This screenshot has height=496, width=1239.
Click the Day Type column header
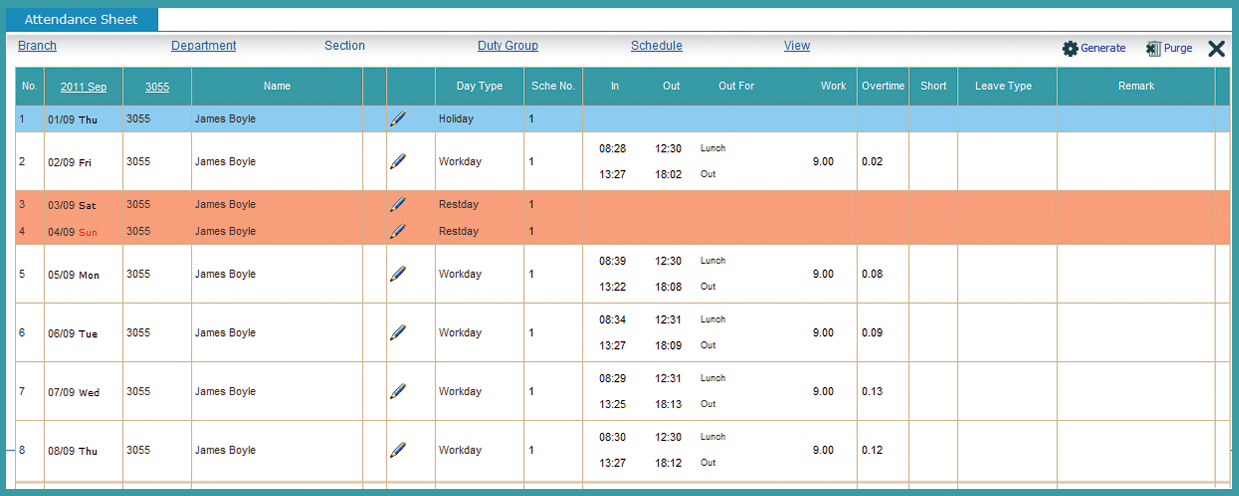click(x=480, y=86)
